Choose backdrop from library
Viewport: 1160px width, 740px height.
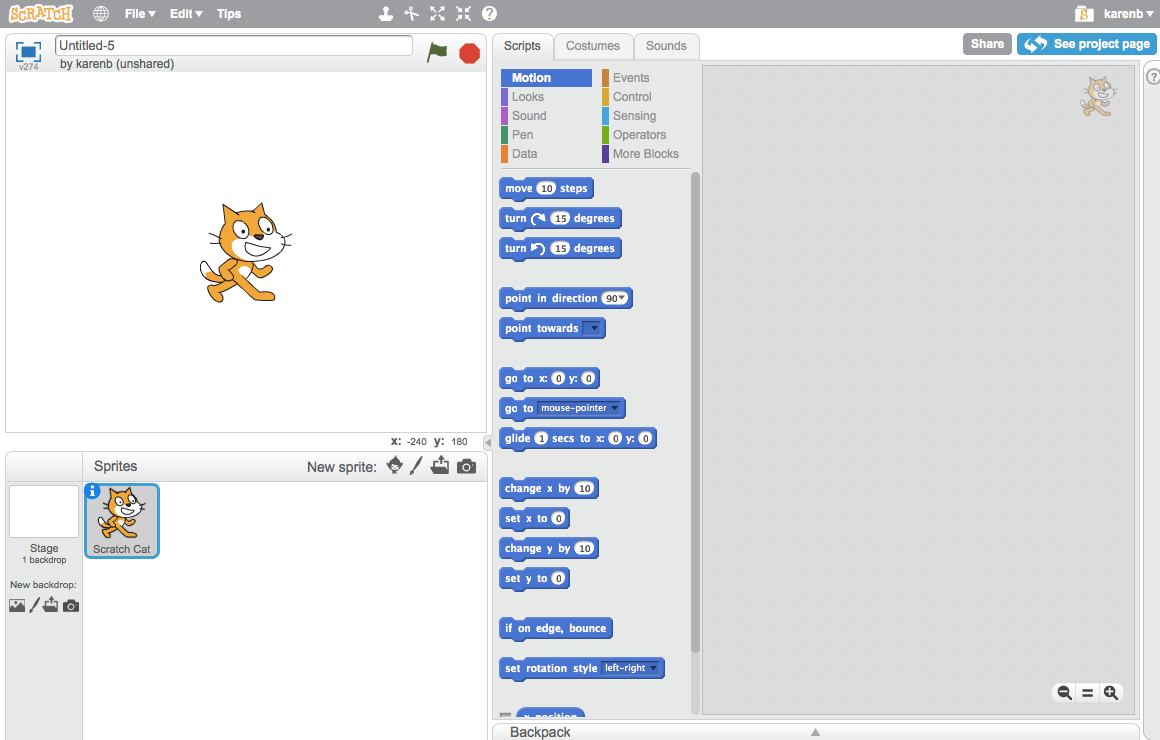pyautogui.click(x=16, y=605)
